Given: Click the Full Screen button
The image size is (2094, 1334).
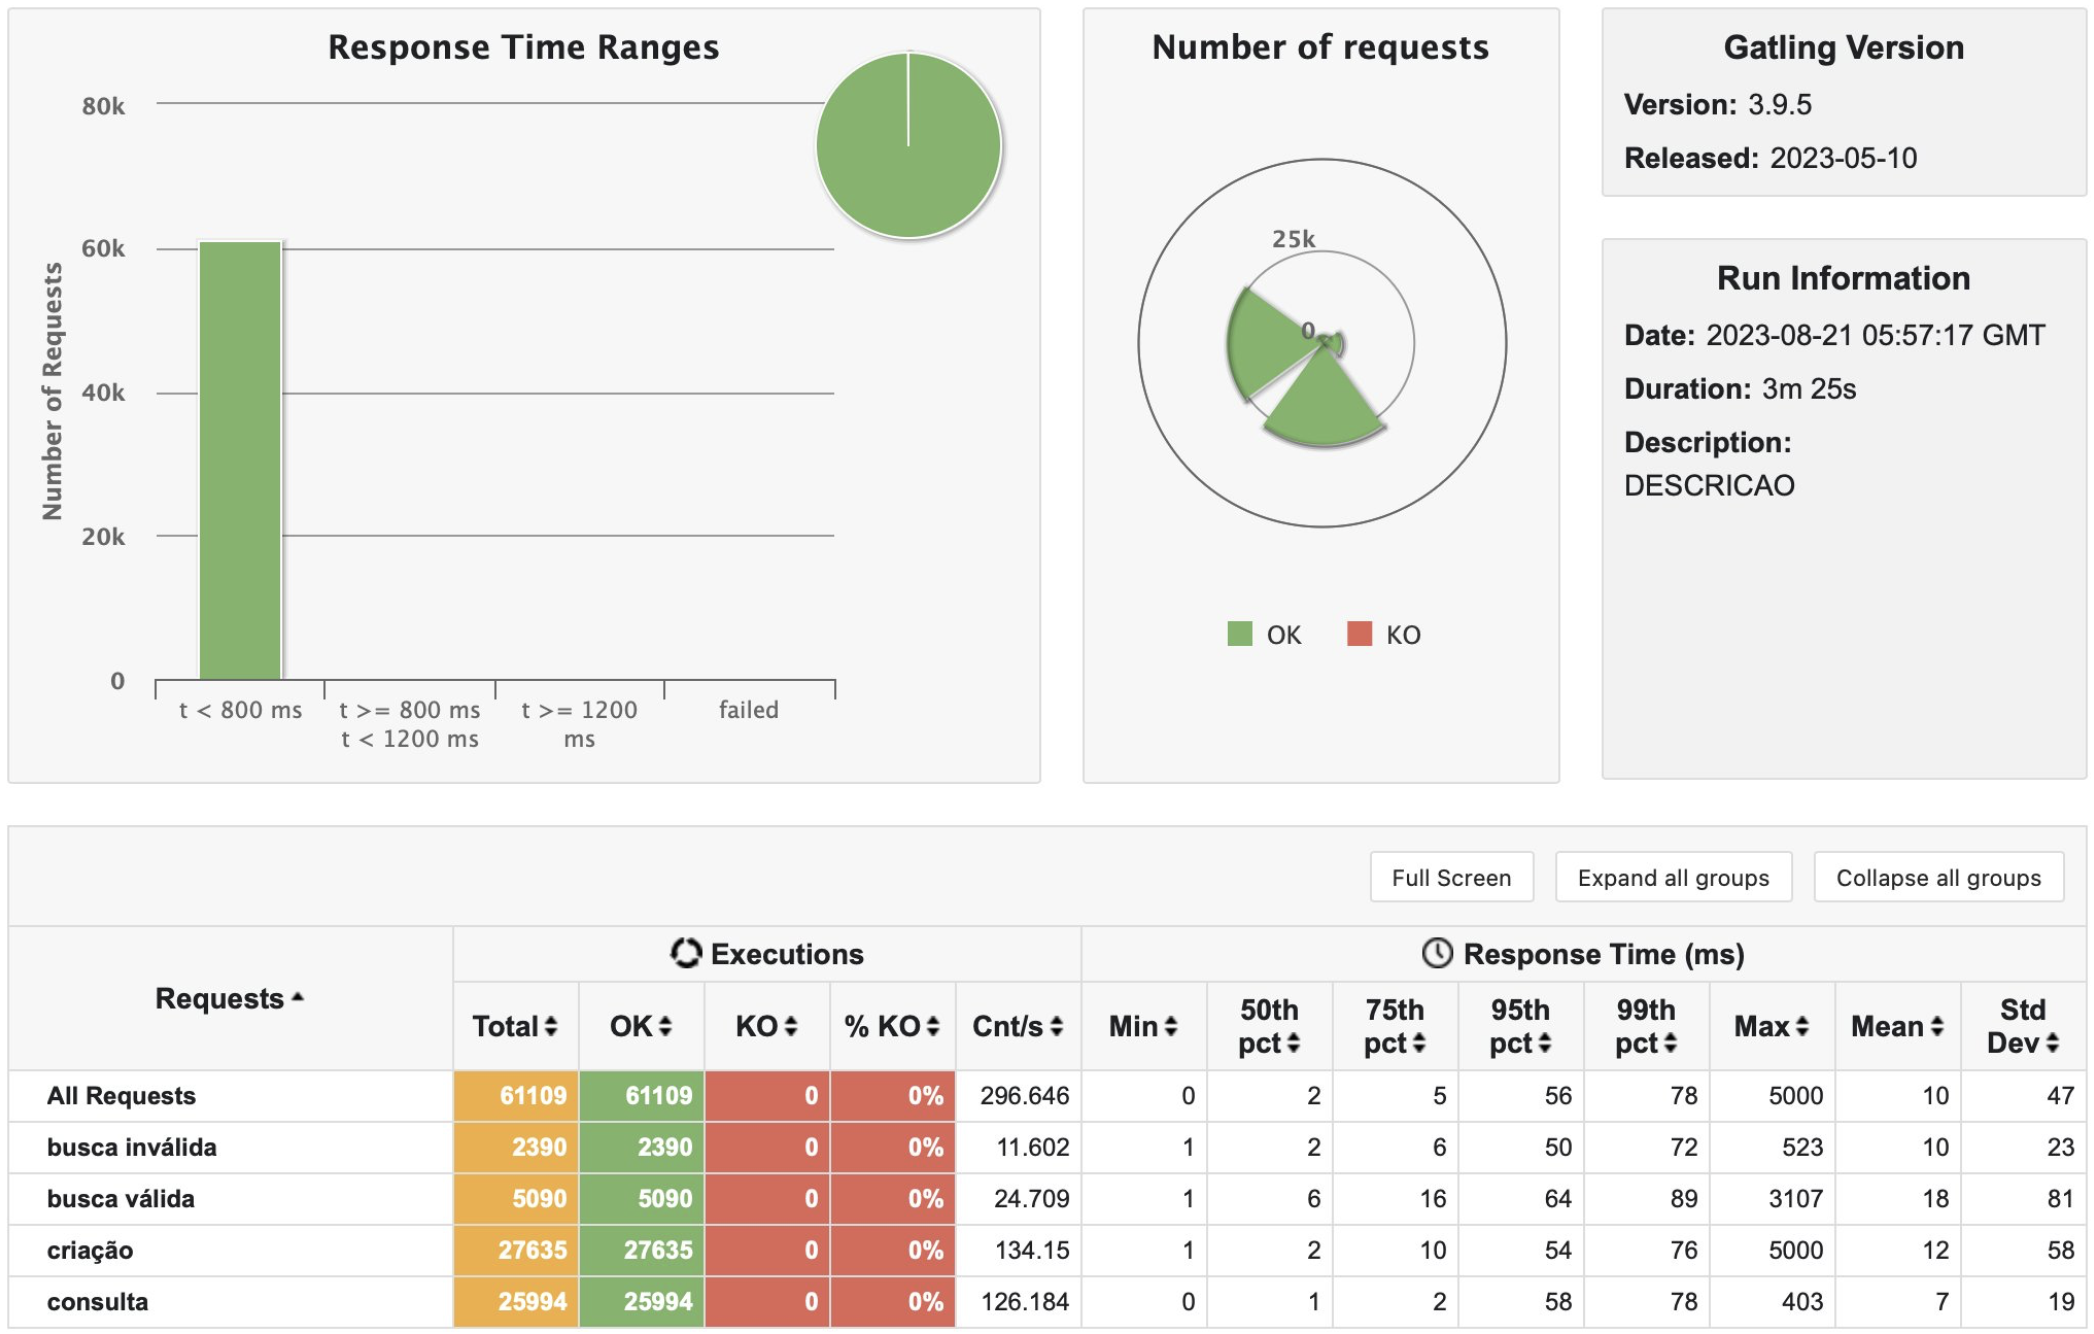Looking at the screenshot, I should point(1451,877).
